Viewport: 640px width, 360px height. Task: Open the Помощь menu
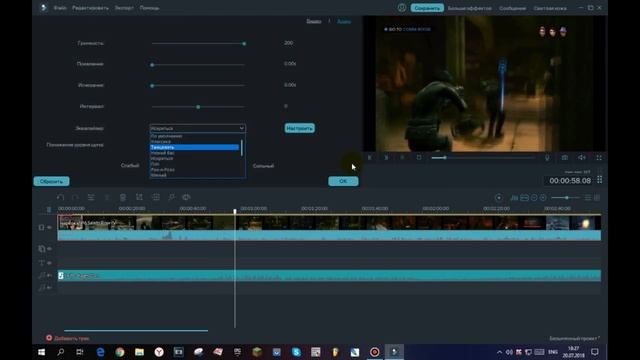pos(149,8)
